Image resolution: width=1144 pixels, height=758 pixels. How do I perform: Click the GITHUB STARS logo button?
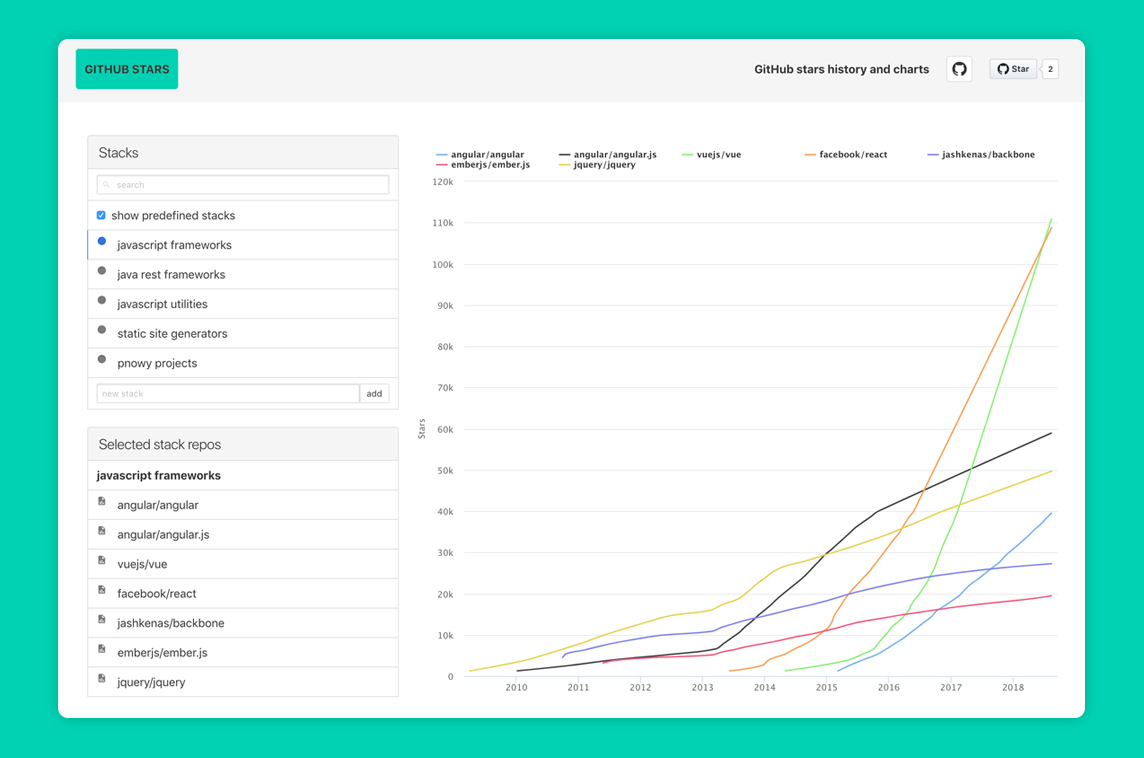coord(127,69)
